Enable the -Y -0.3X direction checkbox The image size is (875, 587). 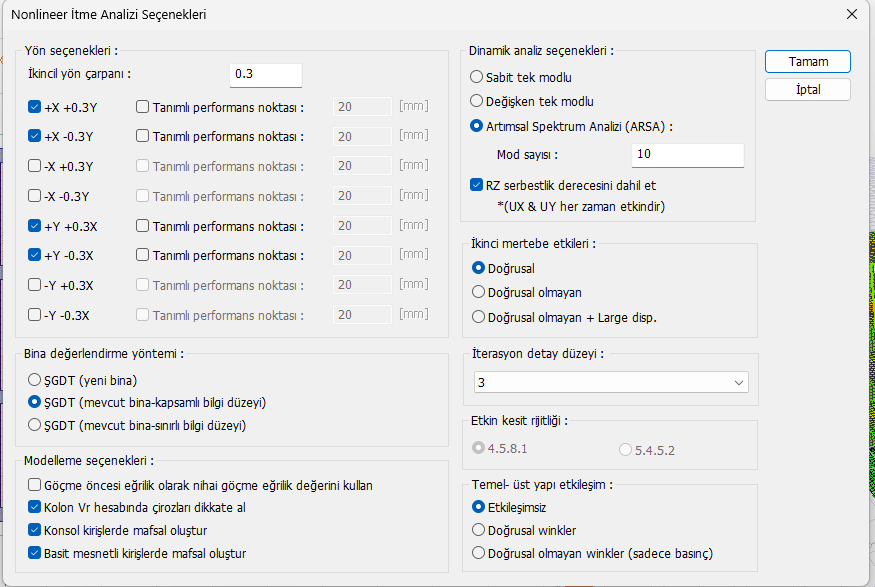pyautogui.click(x=35, y=315)
